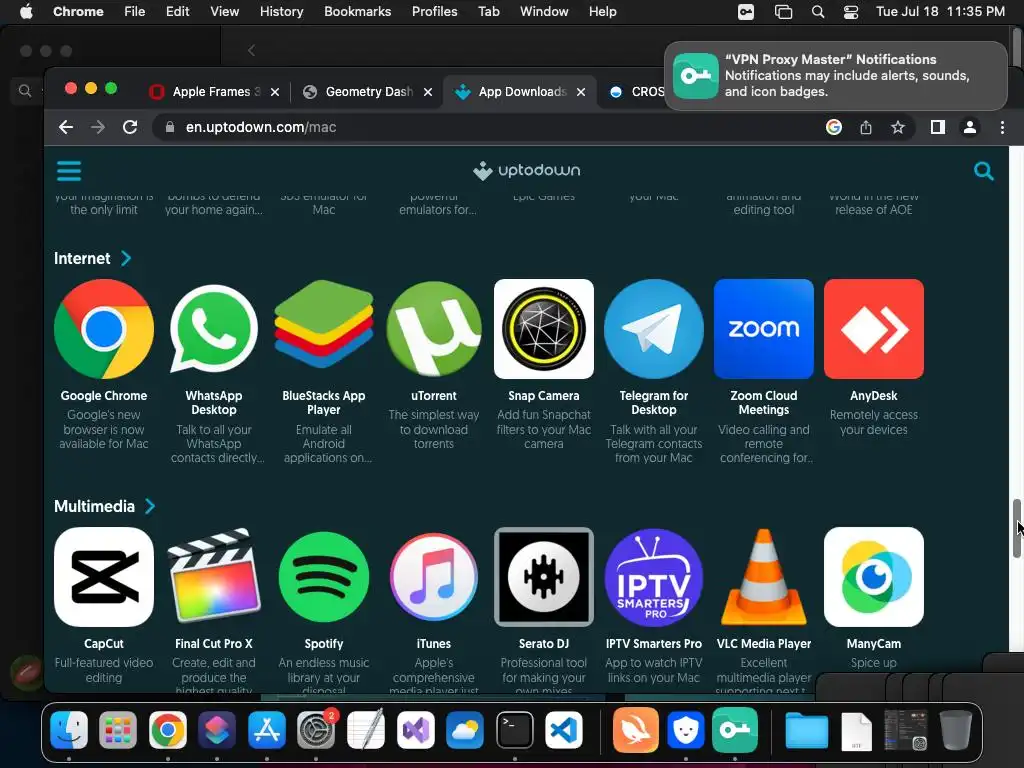Open the Profiles menu
This screenshot has width=1024, height=768.
[x=434, y=12]
